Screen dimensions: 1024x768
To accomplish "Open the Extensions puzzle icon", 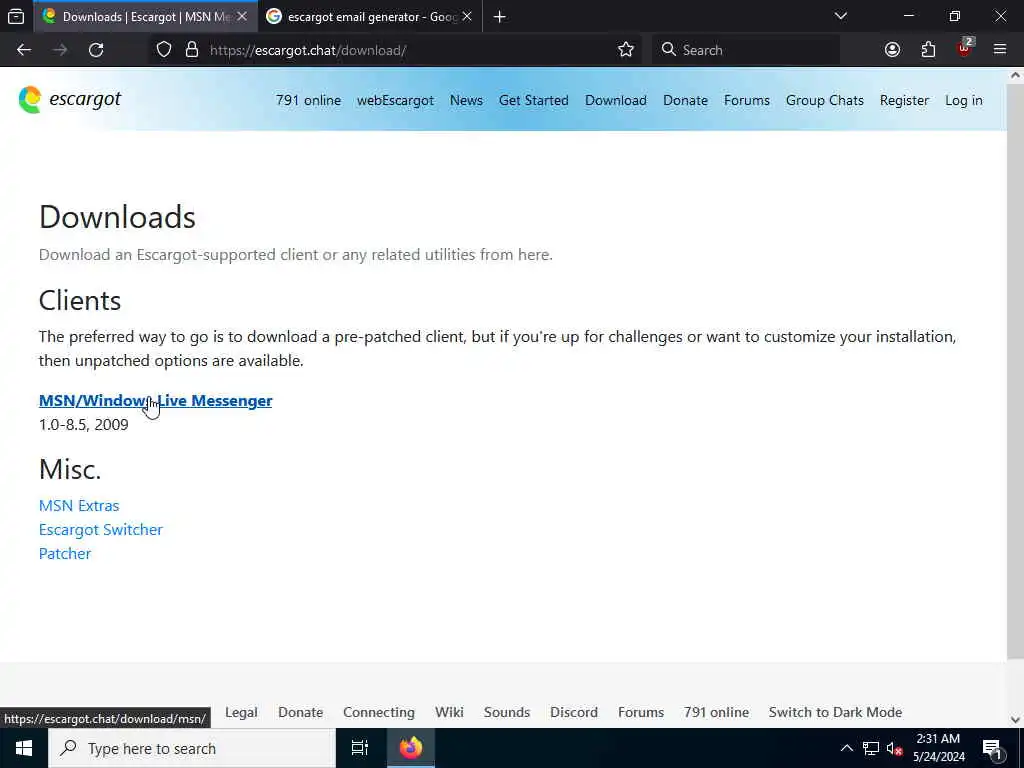I will pos(928,50).
